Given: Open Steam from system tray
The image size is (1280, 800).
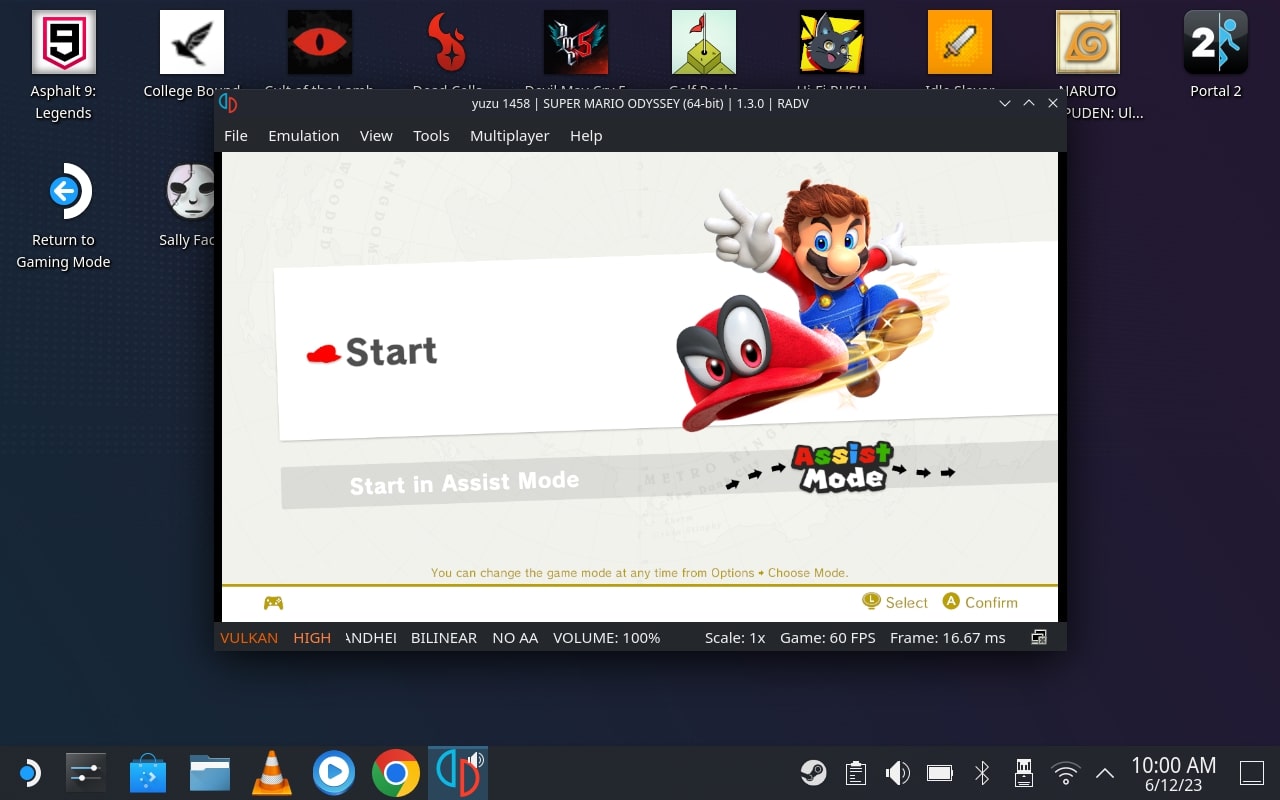Looking at the screenshot, I should [814, 773].
